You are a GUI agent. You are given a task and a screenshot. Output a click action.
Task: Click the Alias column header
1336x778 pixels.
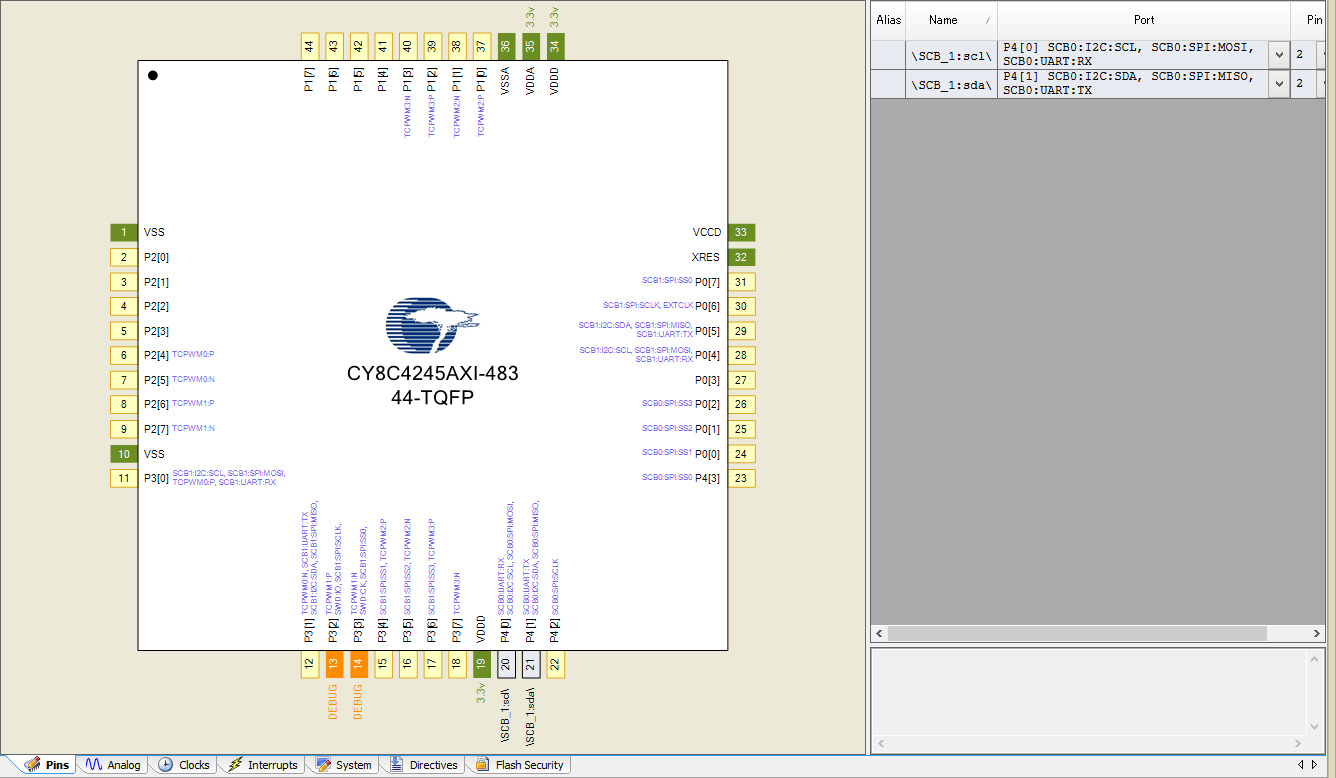(x=888, y=20)
